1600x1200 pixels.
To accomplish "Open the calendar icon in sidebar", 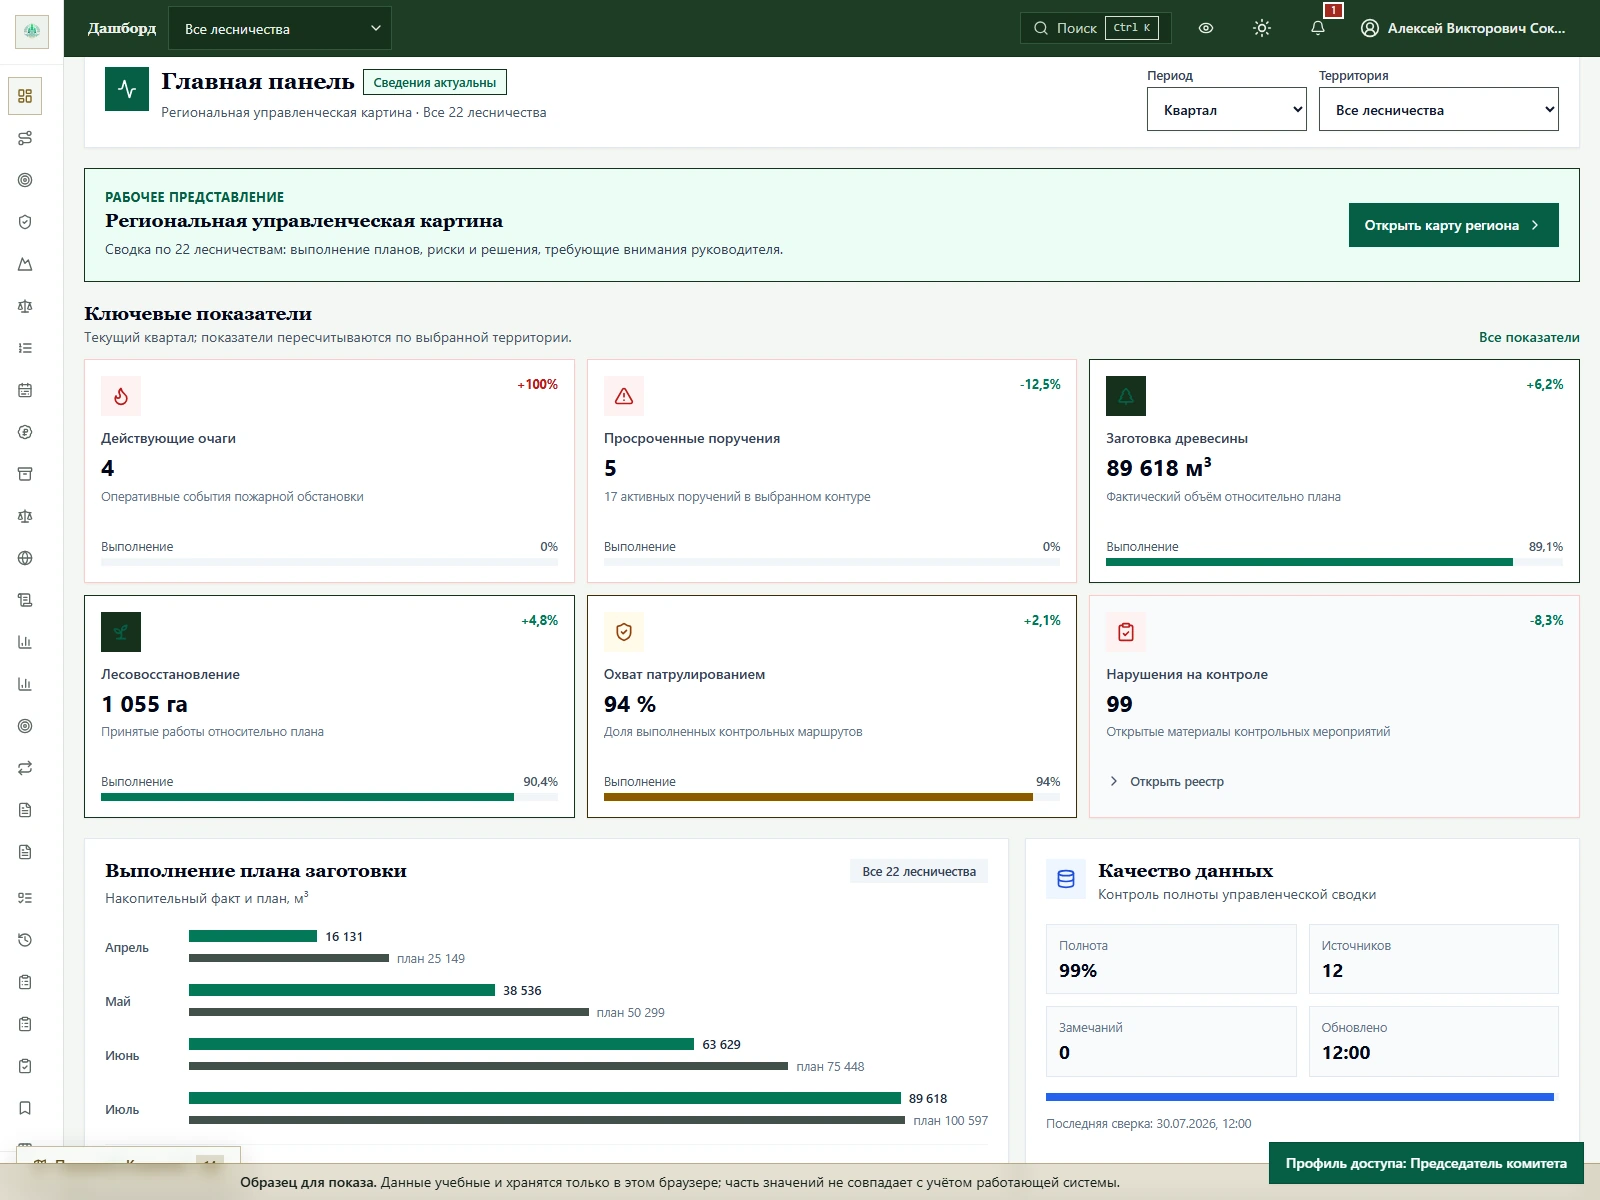I will (x=25, y=390).
